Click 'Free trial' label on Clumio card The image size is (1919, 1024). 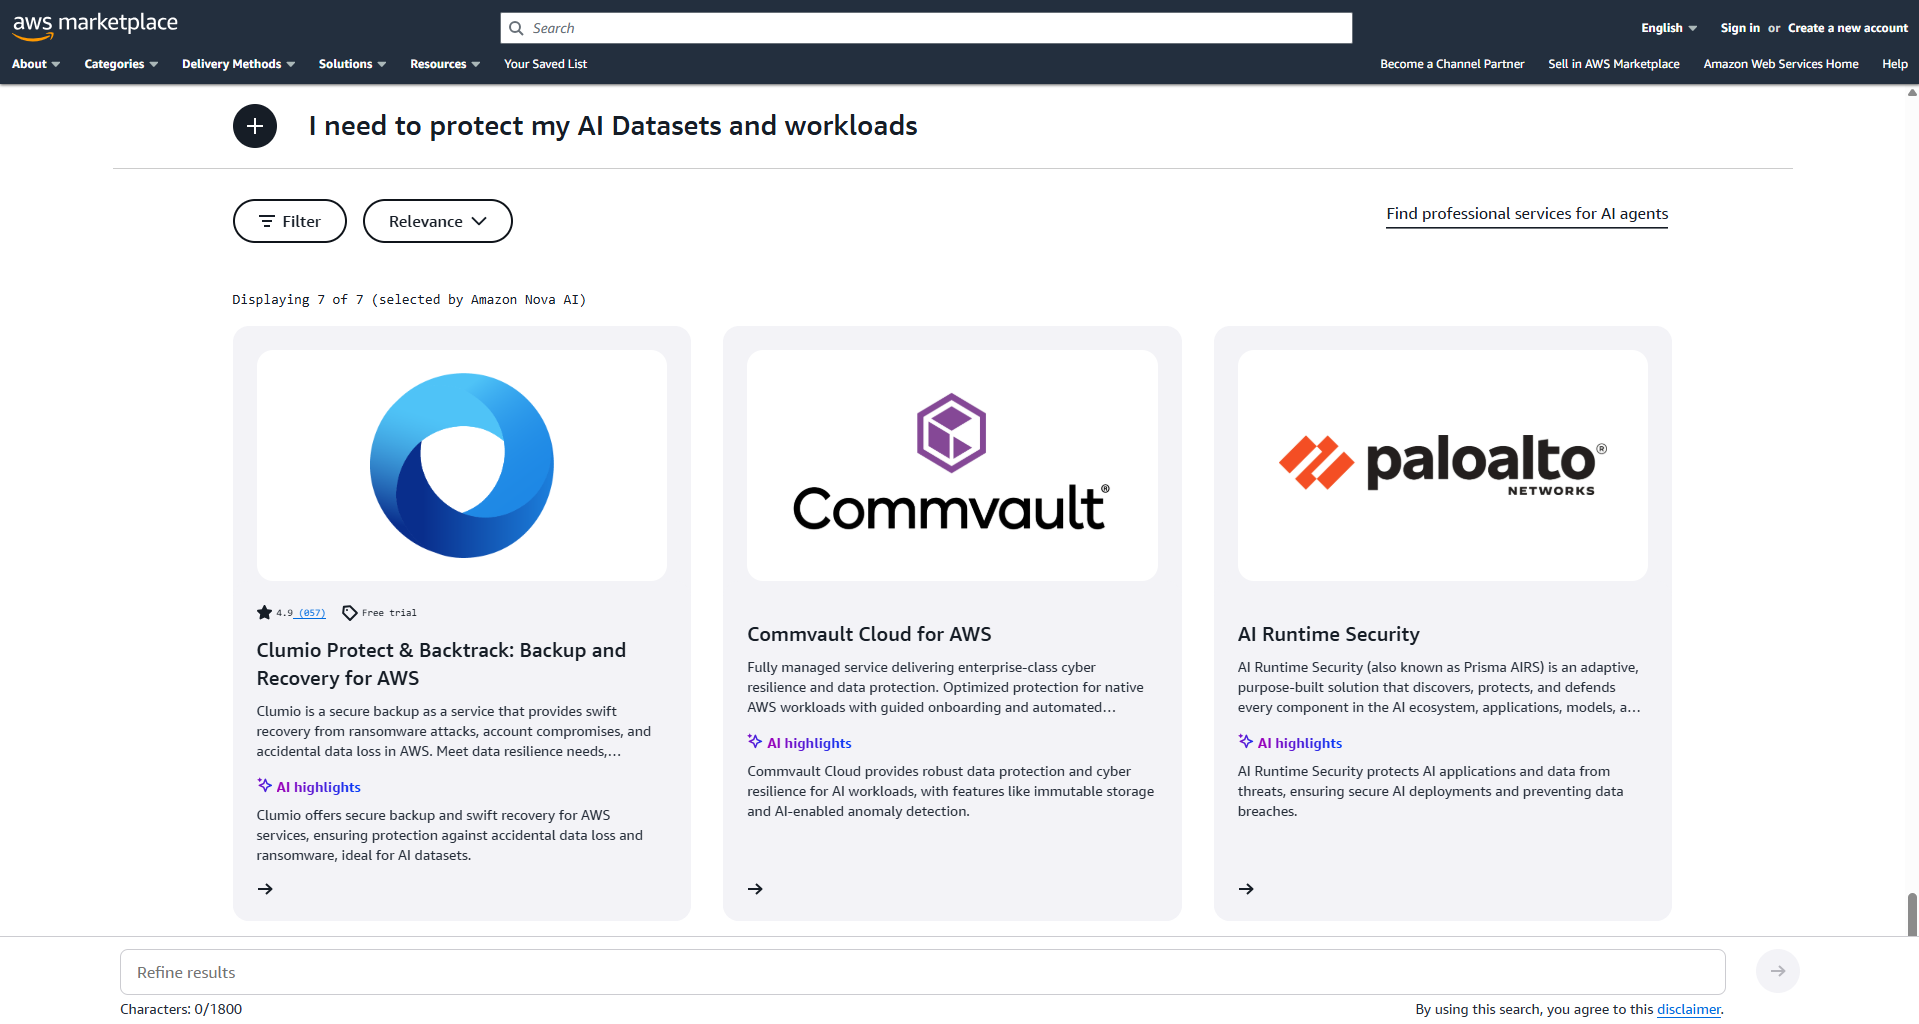389,613
